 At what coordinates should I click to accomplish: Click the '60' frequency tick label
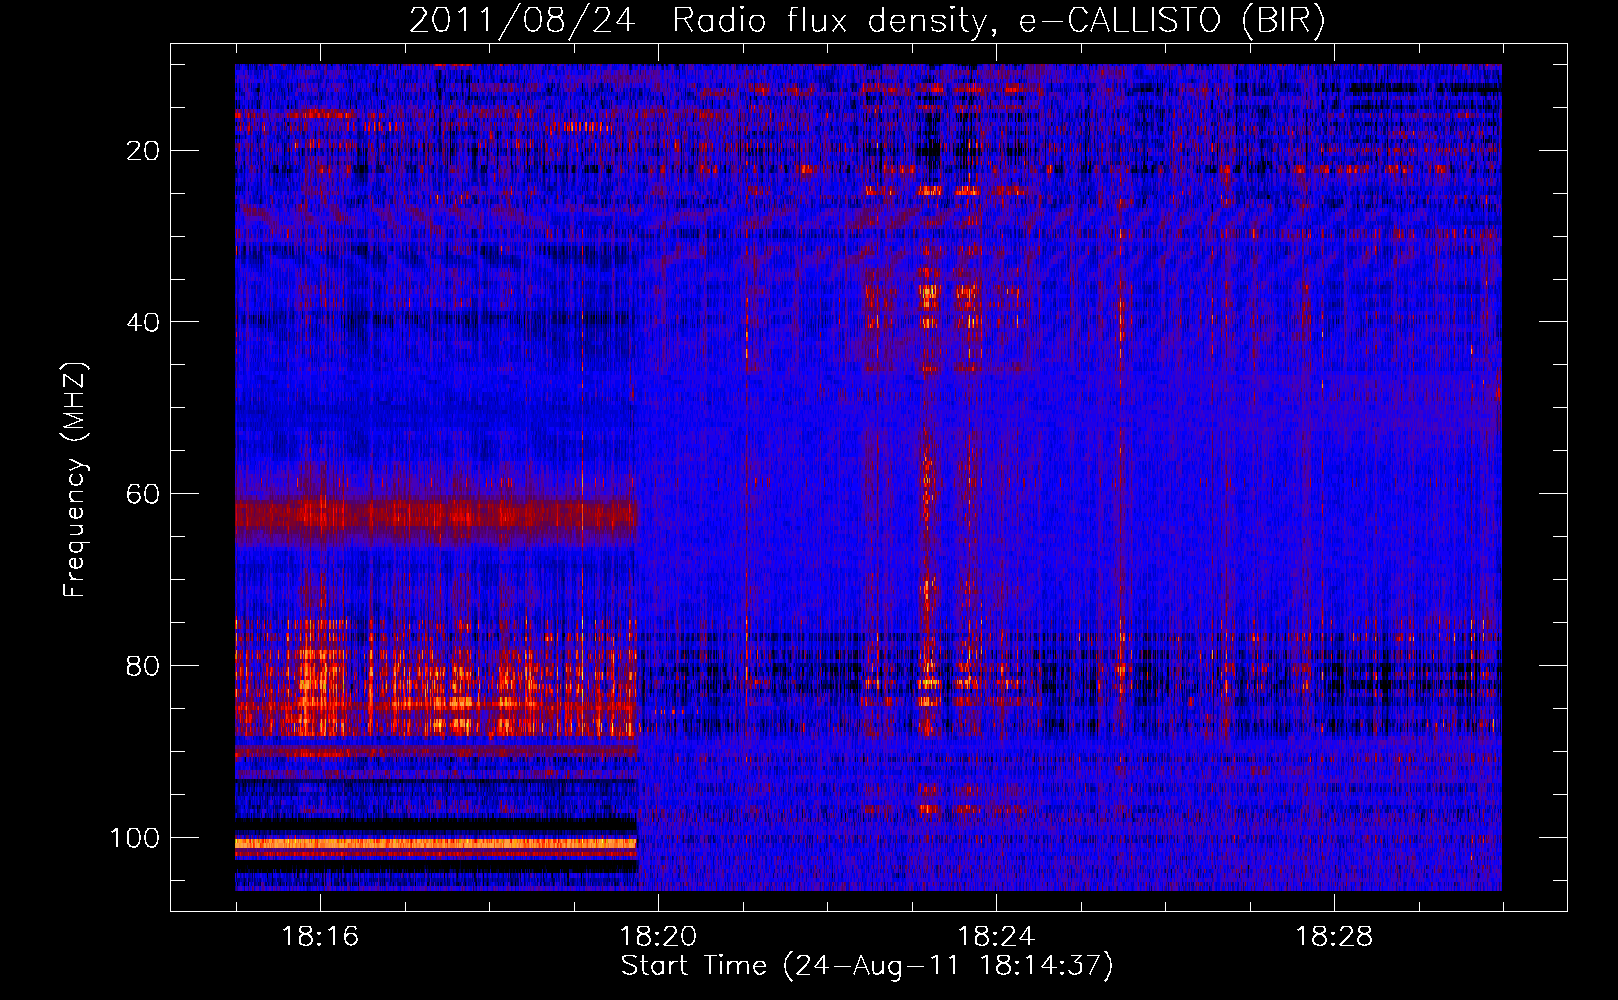point(144,494)
